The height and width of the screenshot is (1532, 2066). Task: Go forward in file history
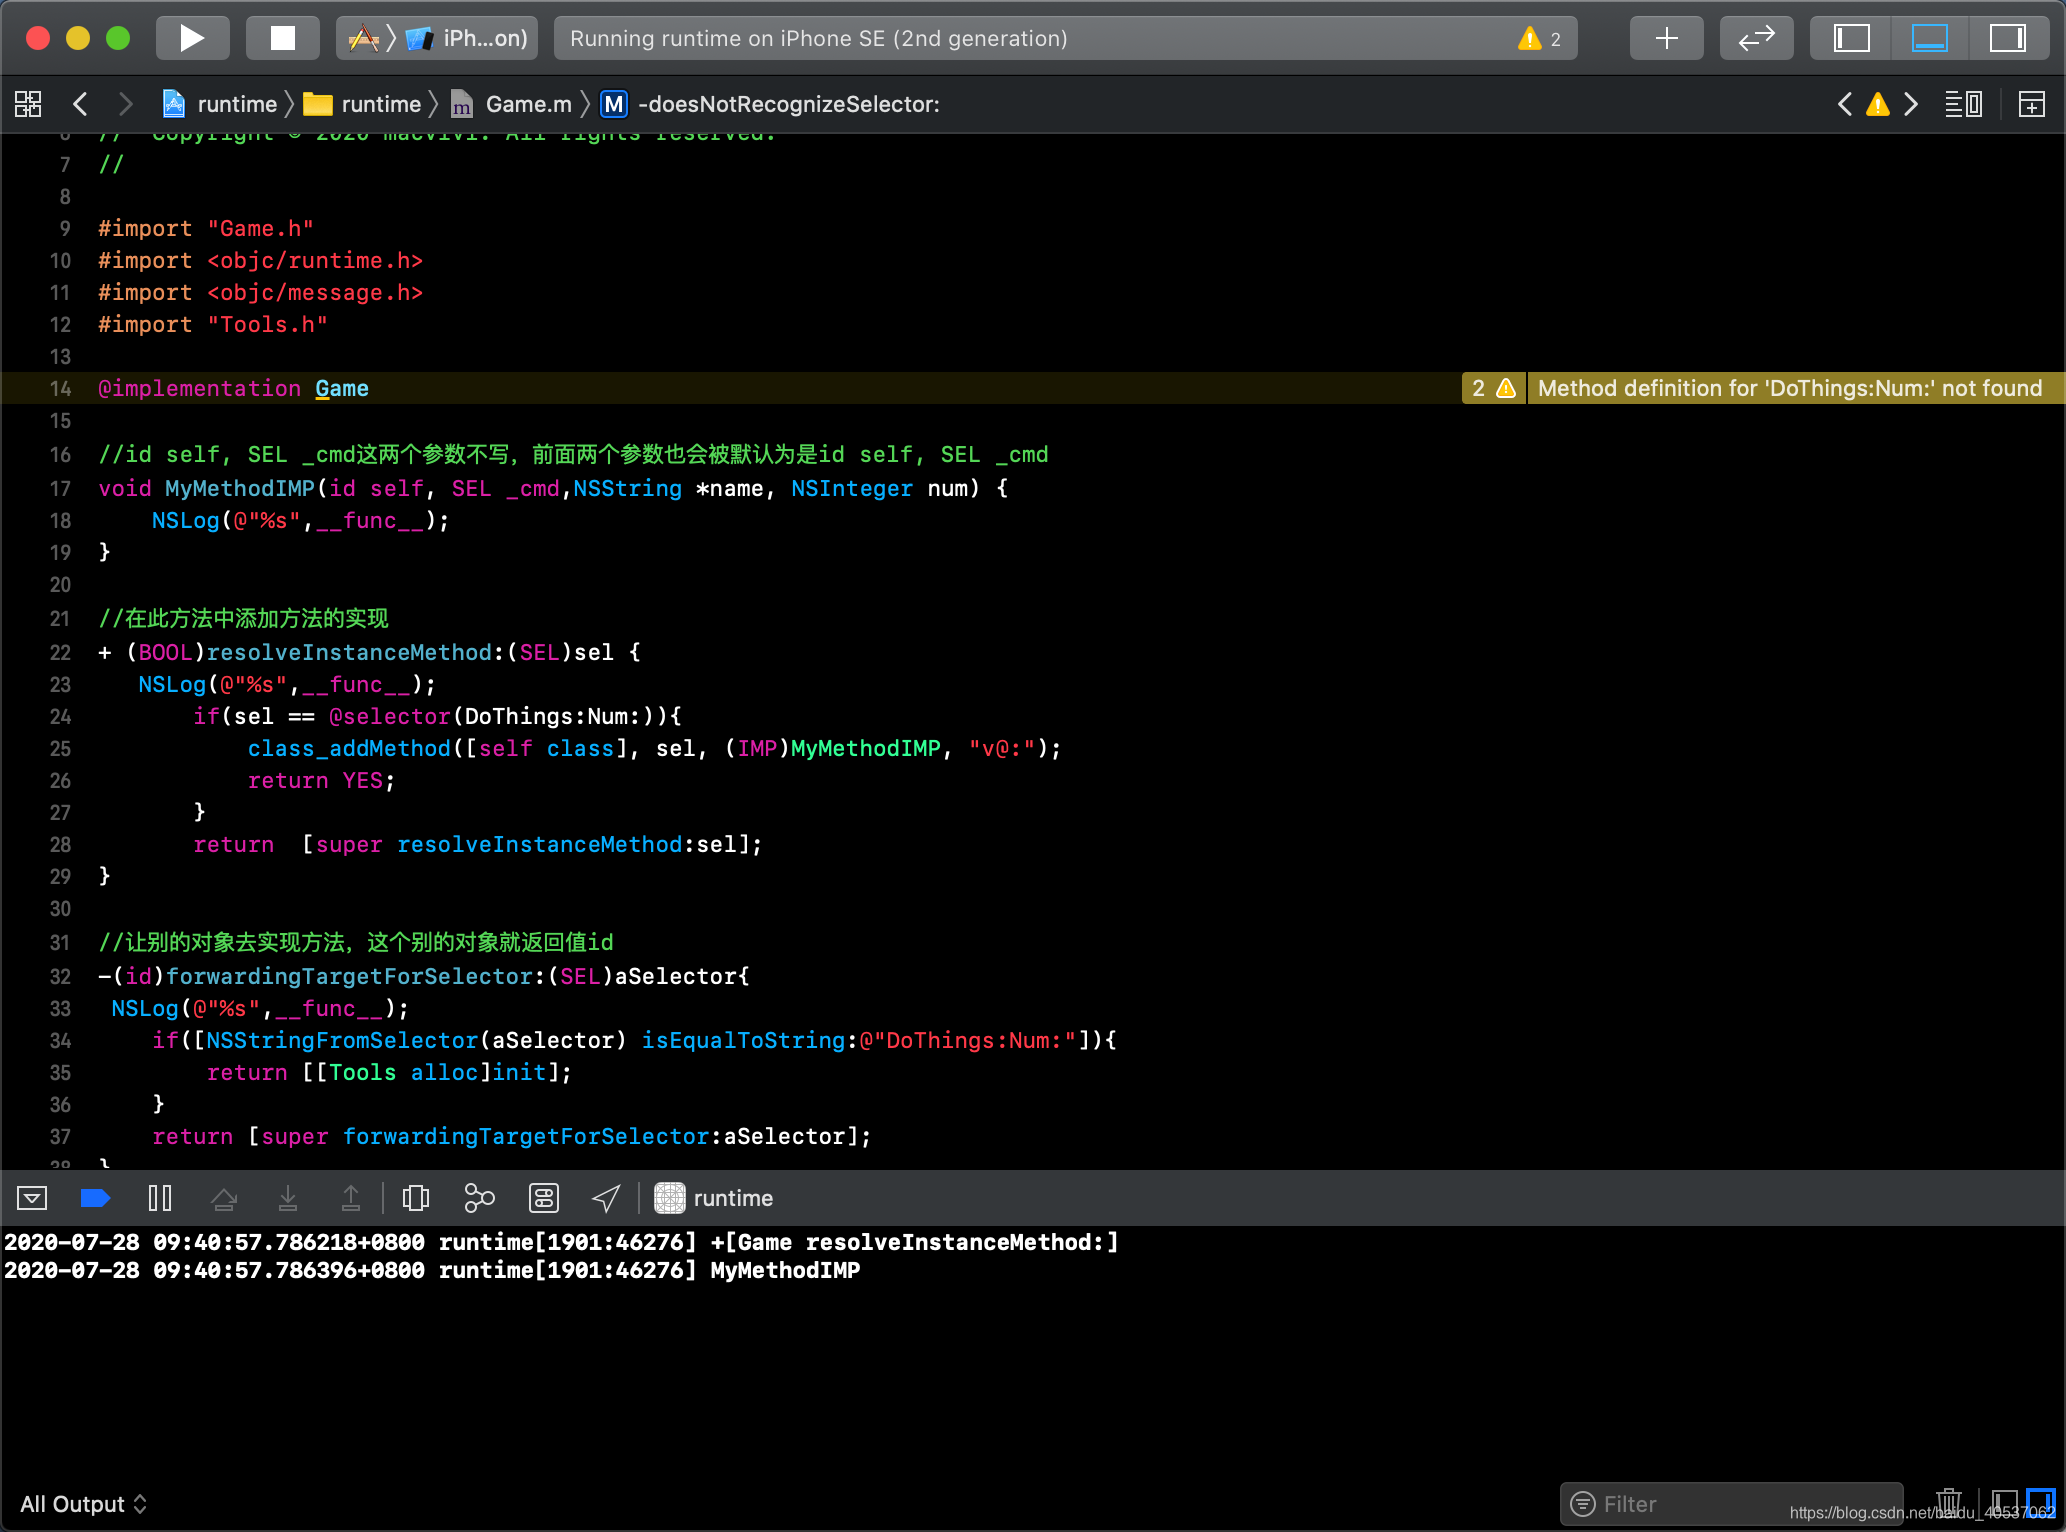click(125, 104)
